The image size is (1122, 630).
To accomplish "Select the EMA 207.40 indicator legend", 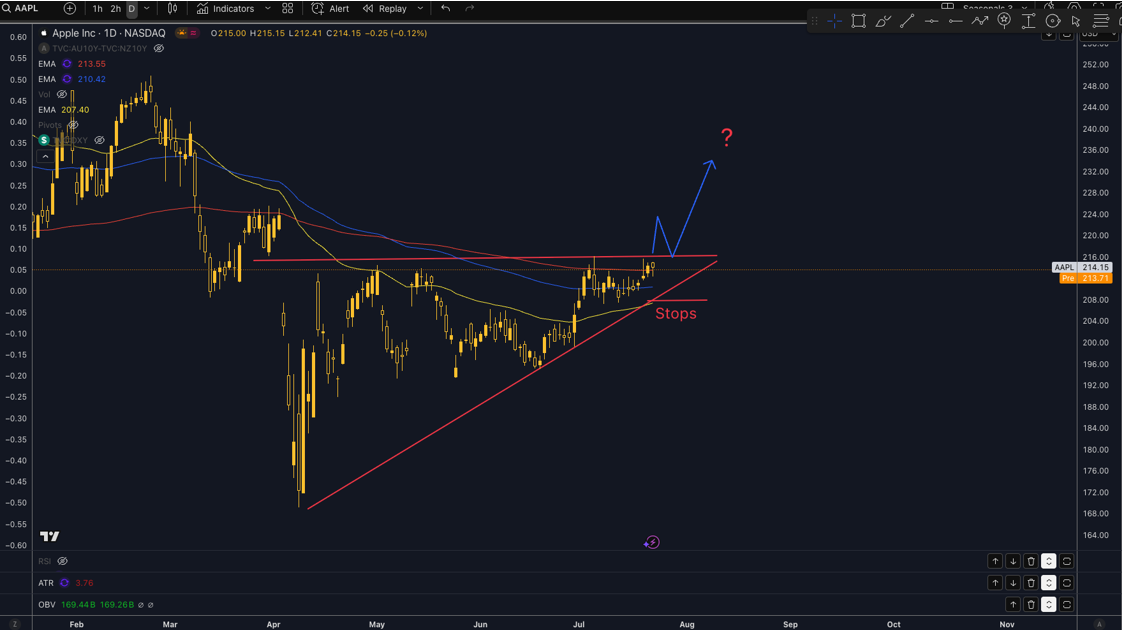I will pyautogui.click(x=64, y=110).
